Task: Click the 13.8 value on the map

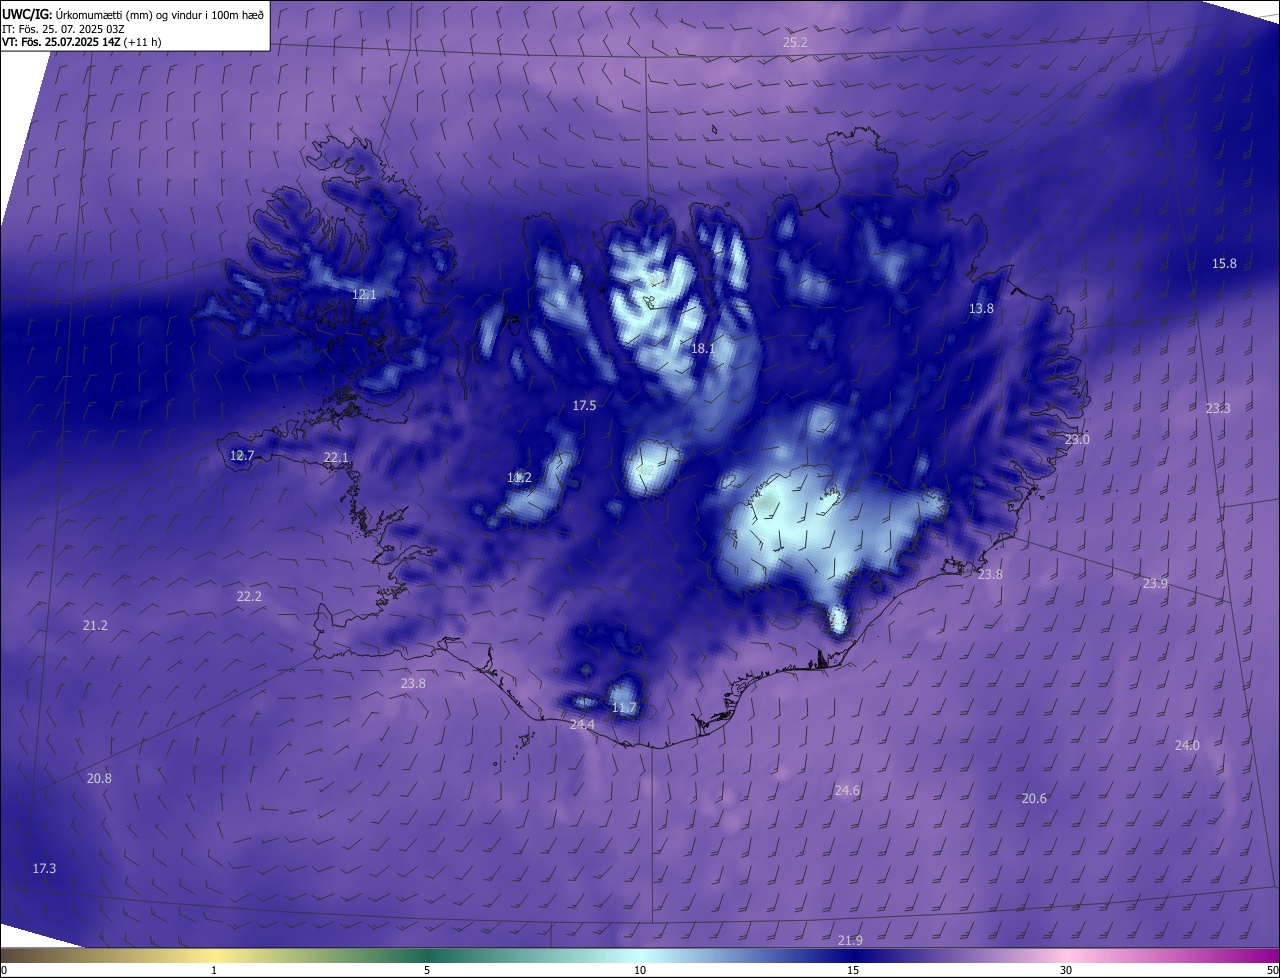Action: (981, 309)
